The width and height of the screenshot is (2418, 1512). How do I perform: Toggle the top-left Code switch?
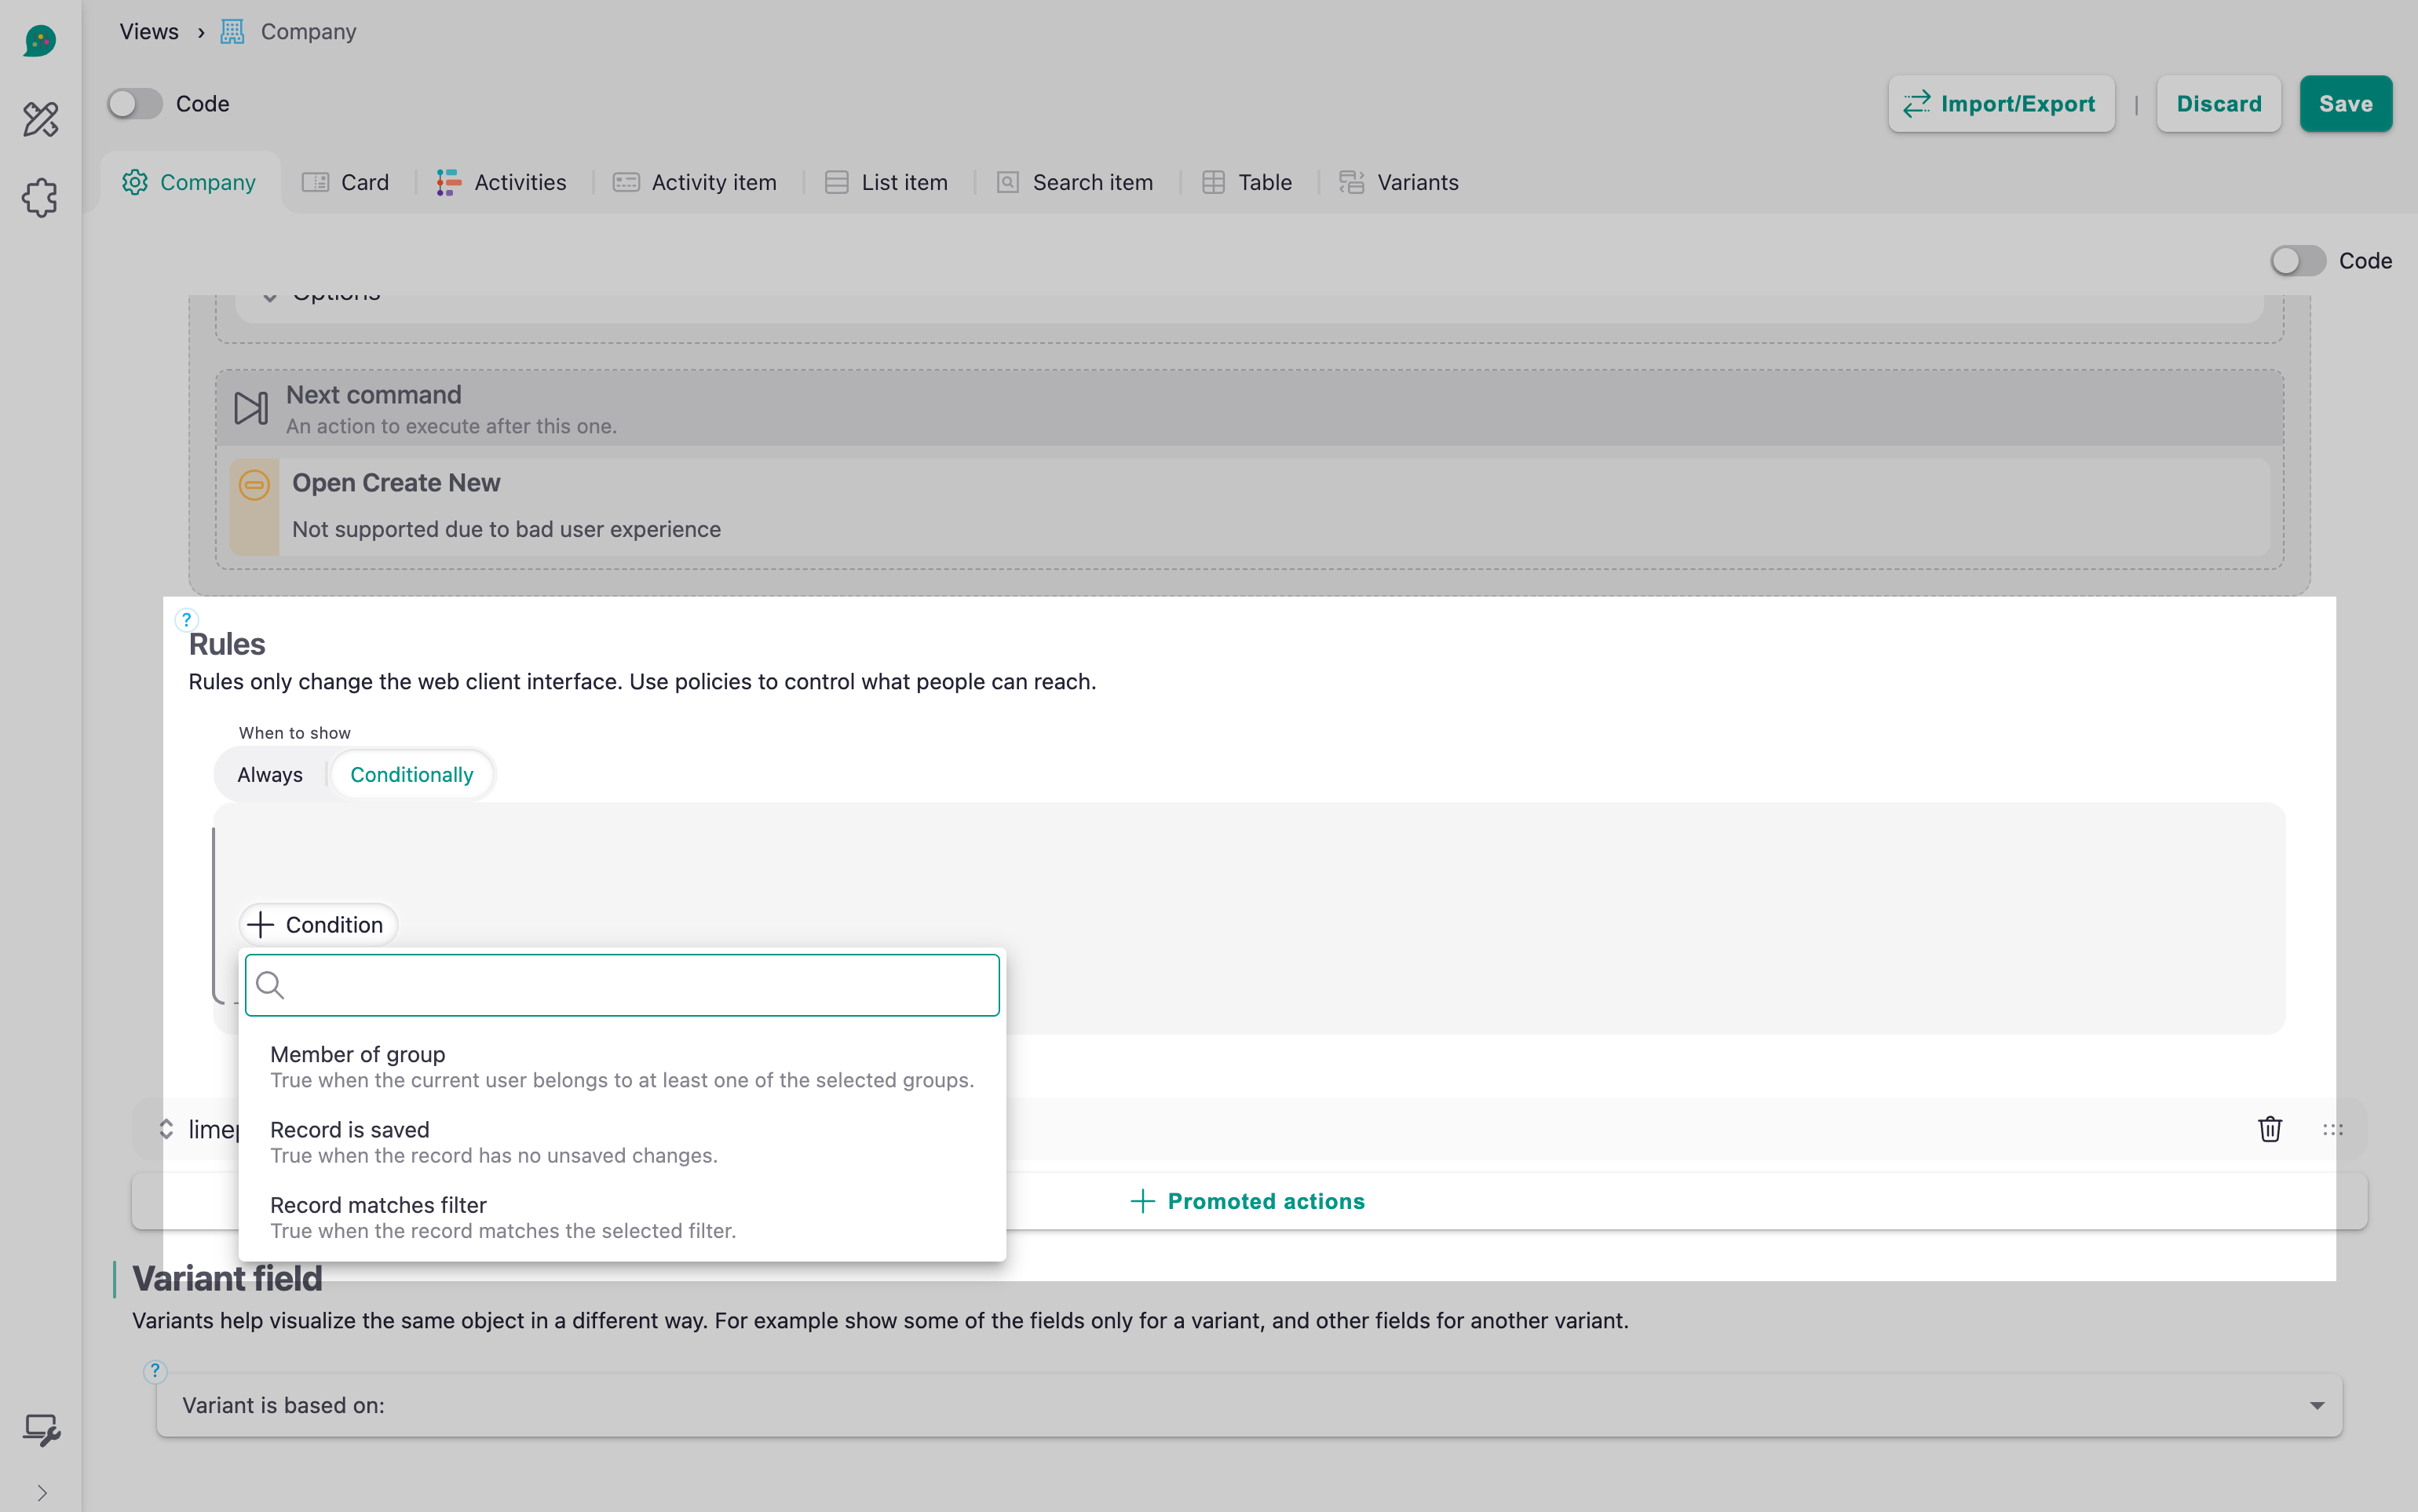[x=135, y=103]
